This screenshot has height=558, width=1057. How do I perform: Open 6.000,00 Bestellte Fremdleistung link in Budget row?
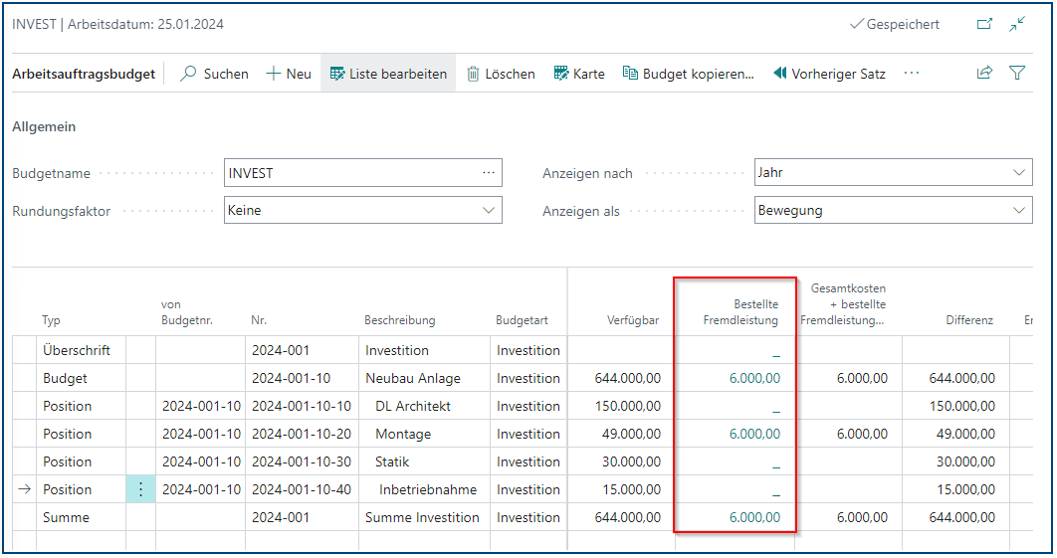click(754, 378)
